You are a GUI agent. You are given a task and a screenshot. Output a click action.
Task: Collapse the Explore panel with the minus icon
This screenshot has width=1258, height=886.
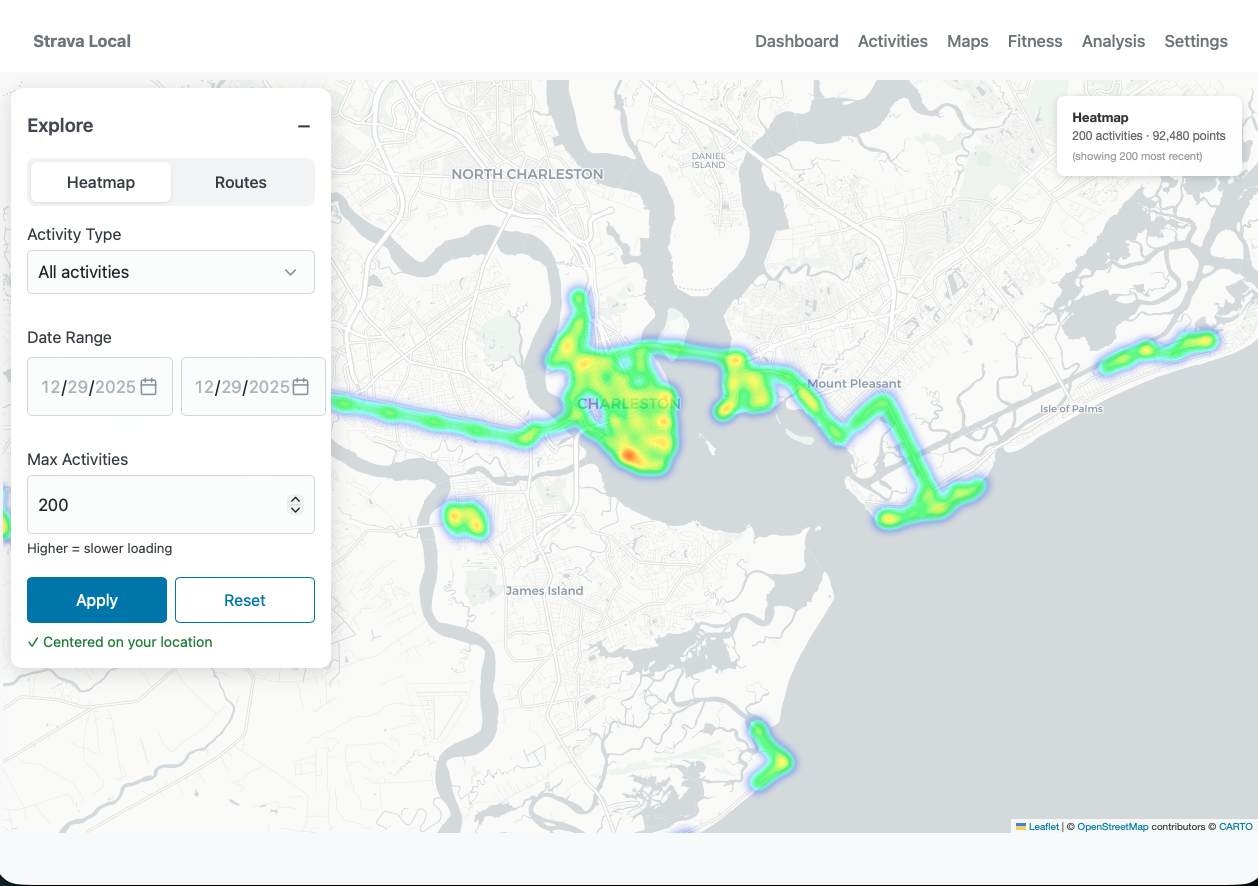tap(304, 126)
